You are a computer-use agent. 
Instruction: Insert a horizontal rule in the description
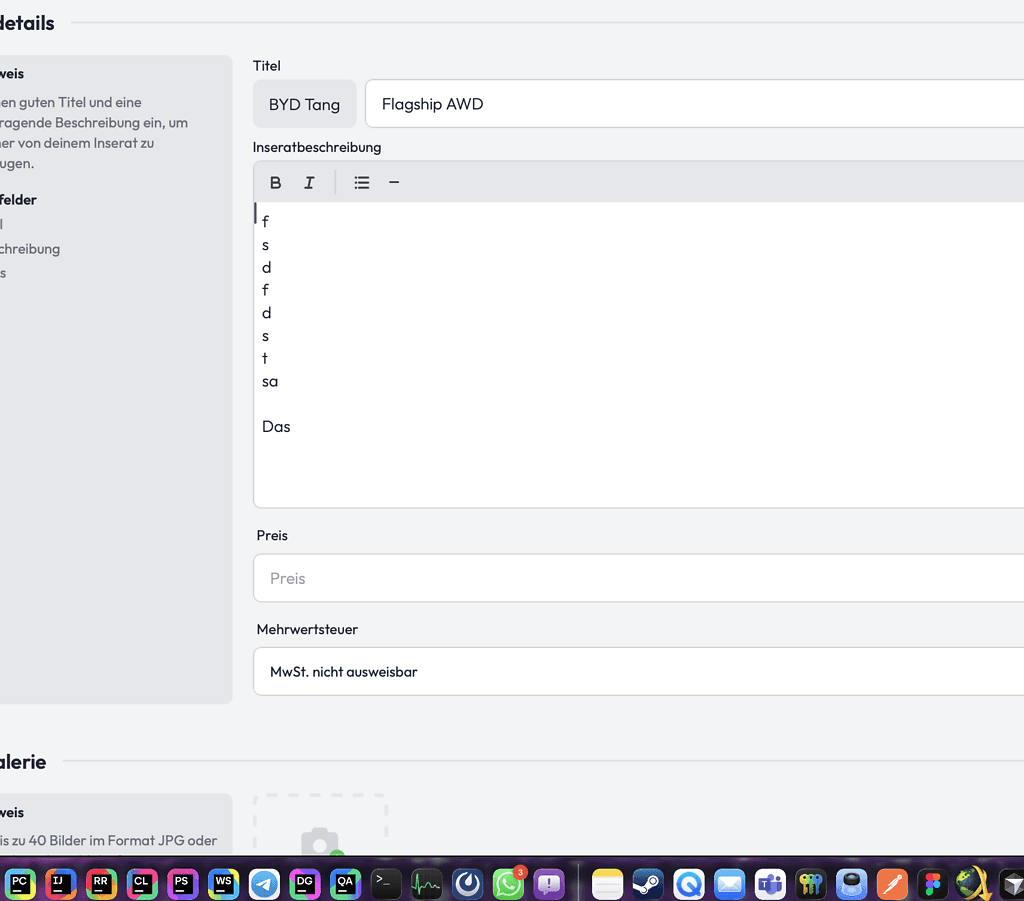[x=394, y=183]
